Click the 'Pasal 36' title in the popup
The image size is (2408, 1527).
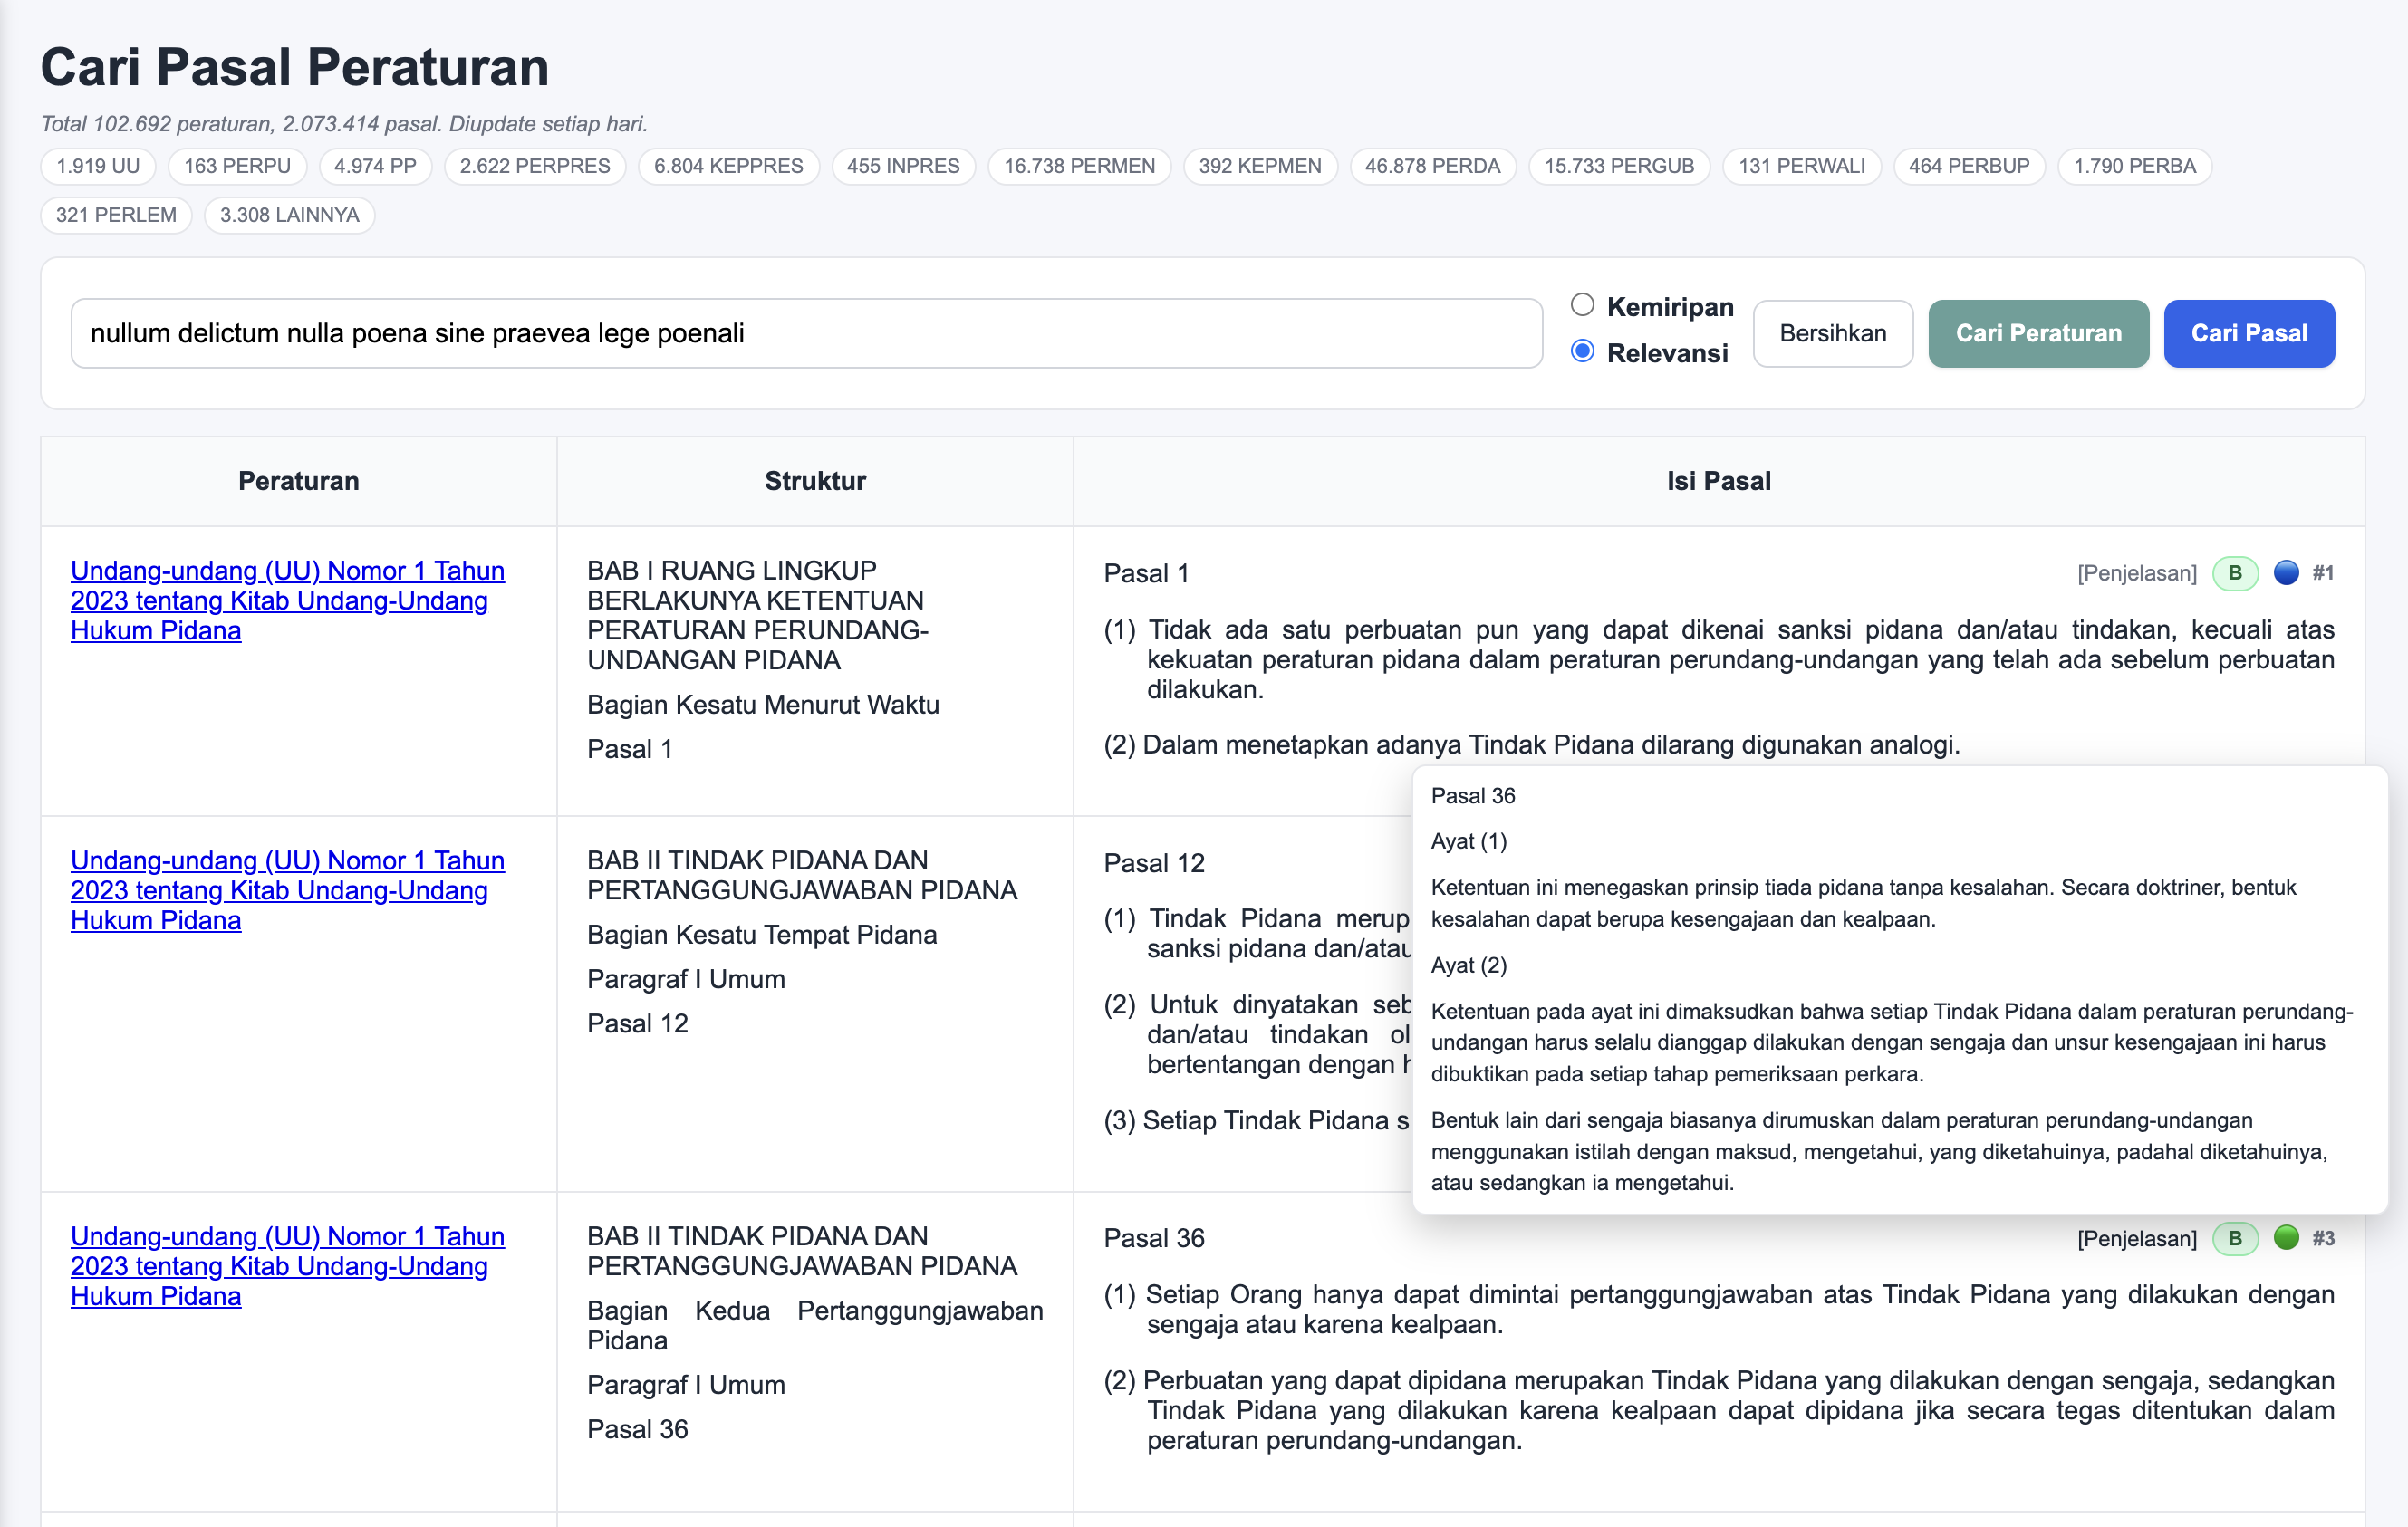point(1473,796)
